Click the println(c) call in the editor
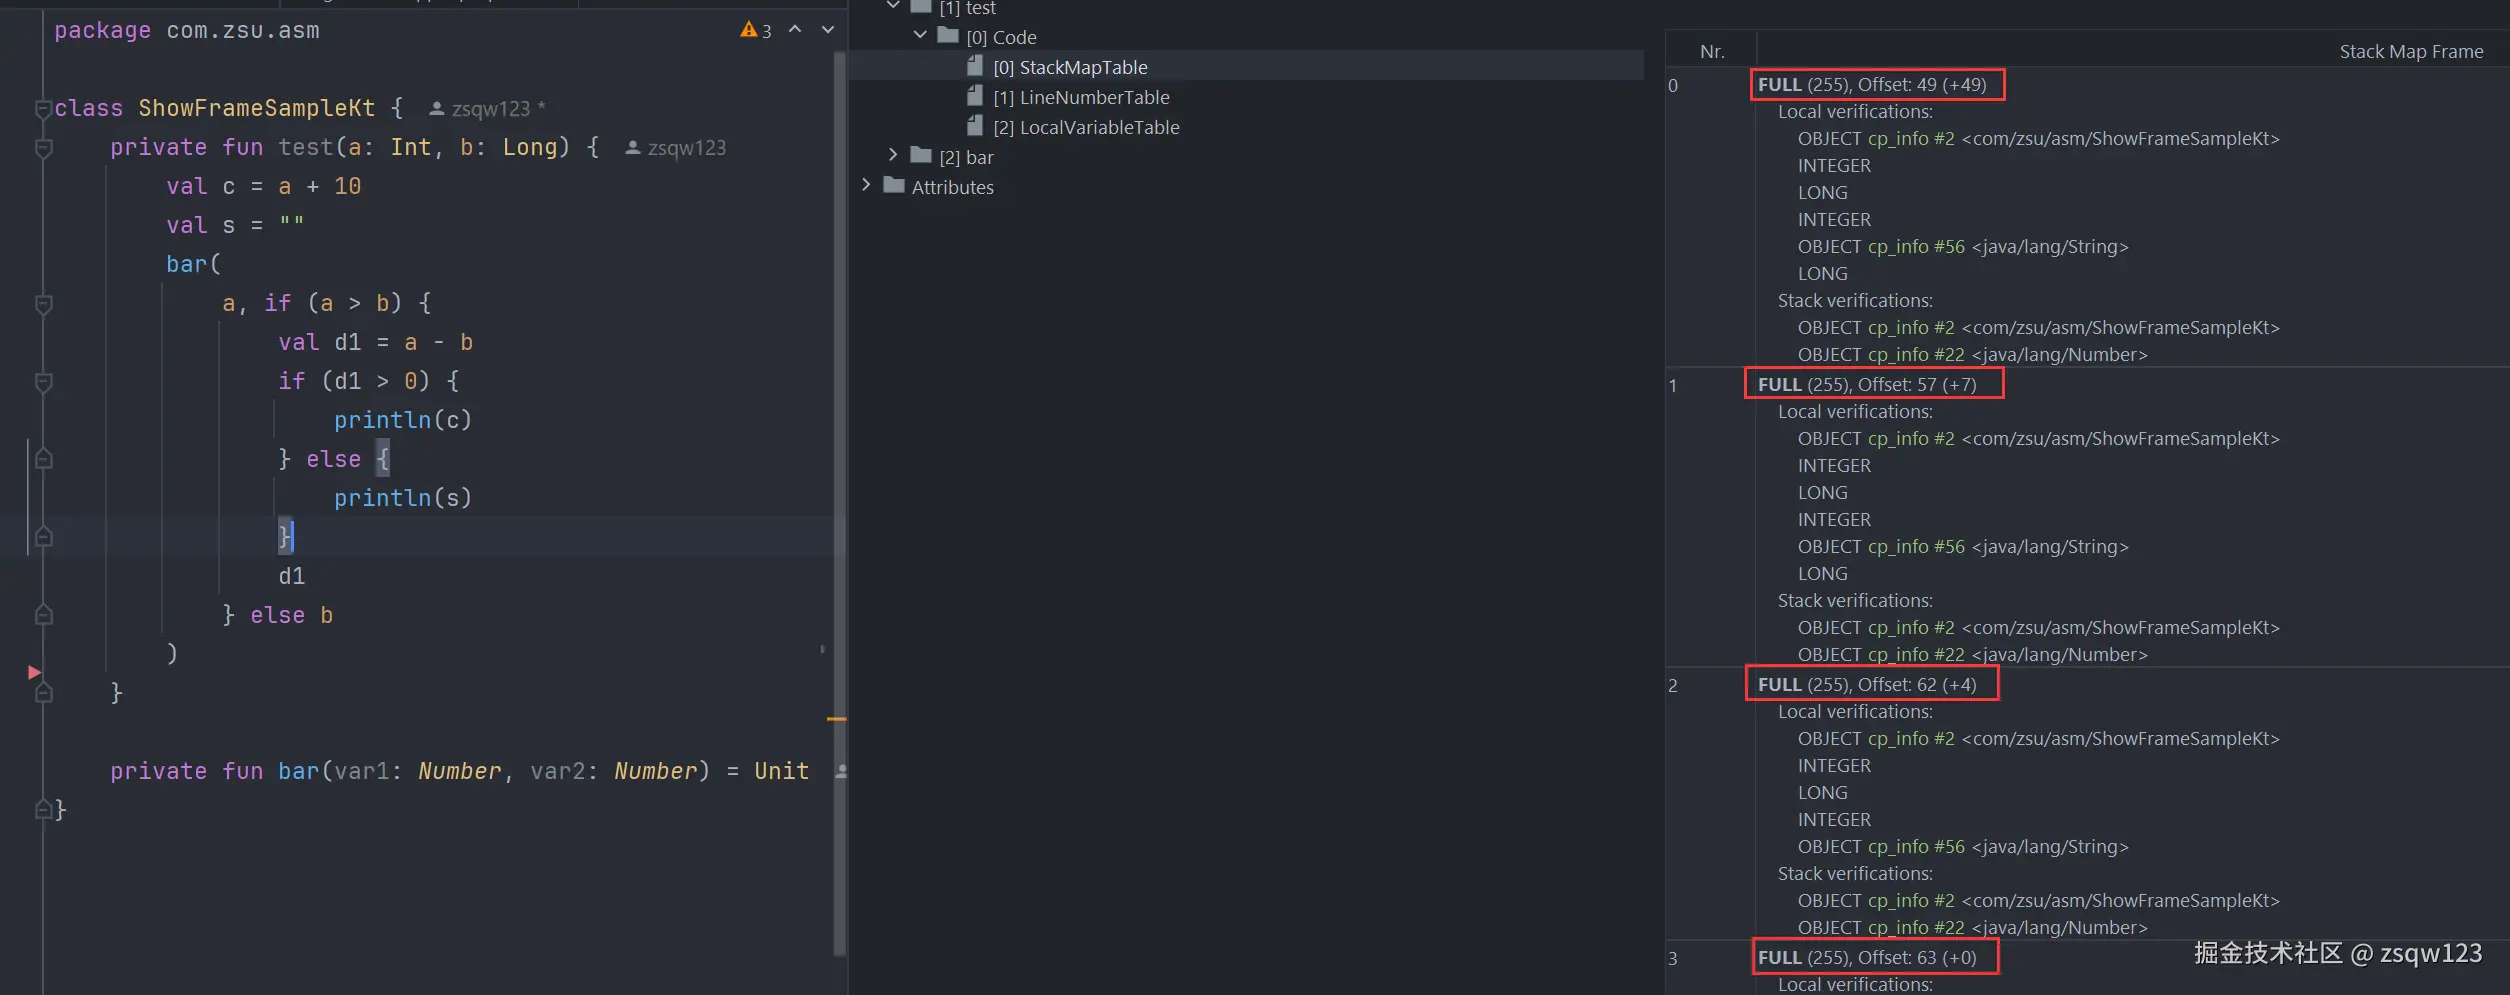The height and width of the screenshot is (995, 2510). point(402,420)
